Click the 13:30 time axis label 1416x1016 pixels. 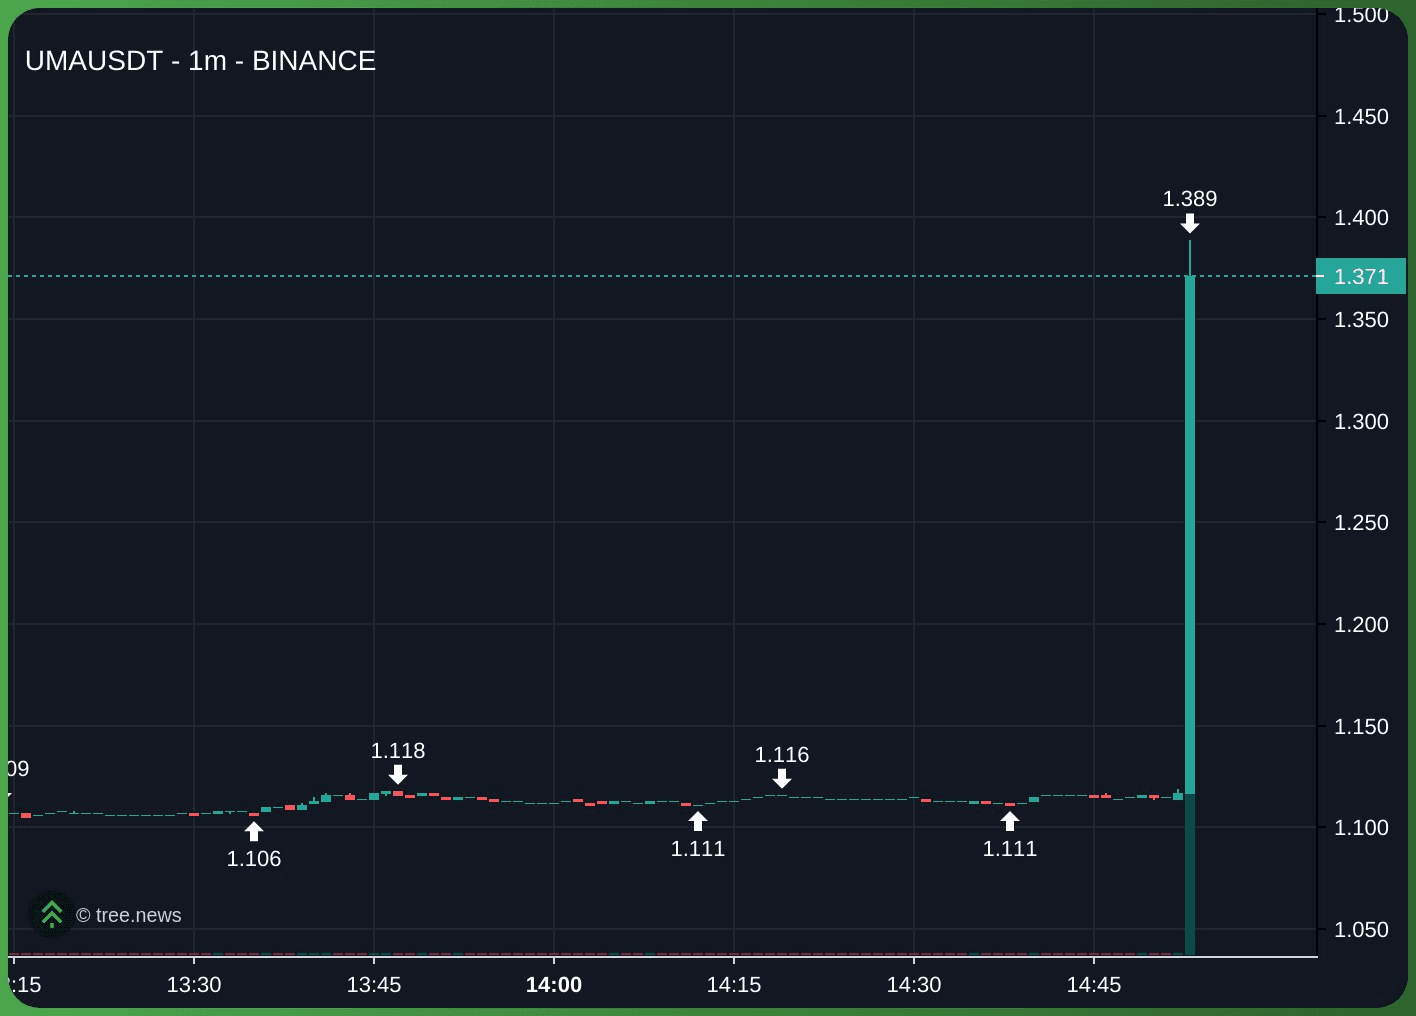pos(194,985)
